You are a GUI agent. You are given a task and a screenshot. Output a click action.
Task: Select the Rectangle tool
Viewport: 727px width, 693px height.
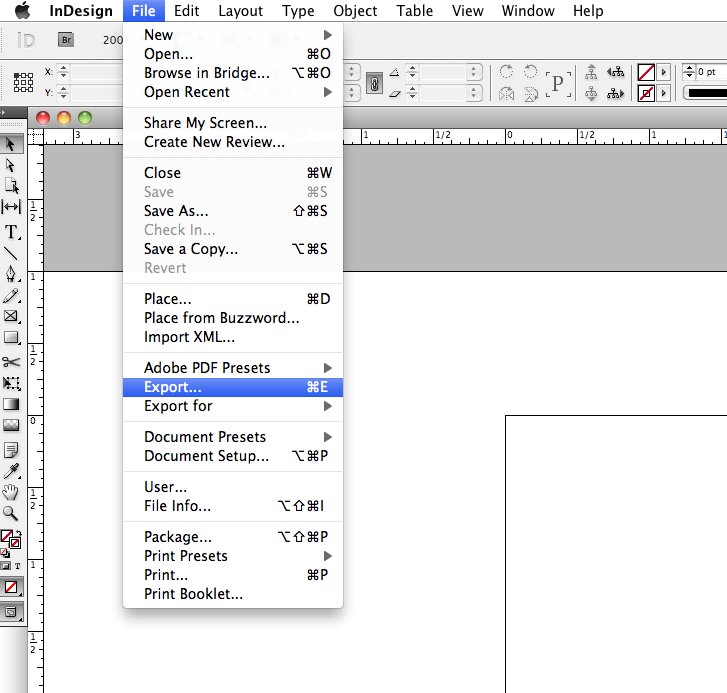11,338
